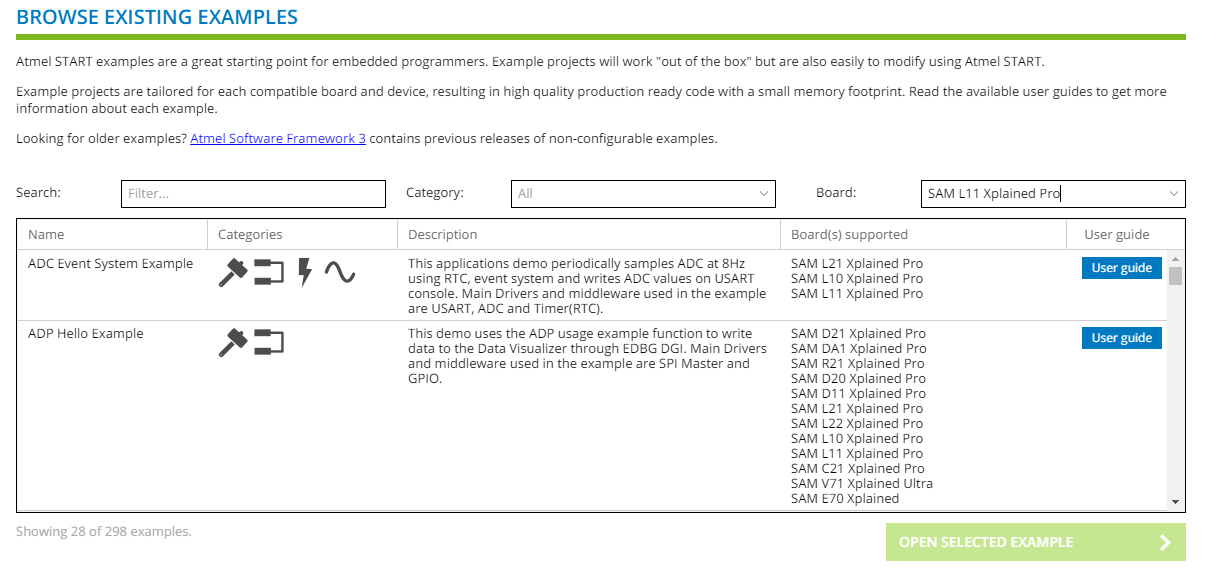Open the Category dropdown showing All
1213x587 pixels.
pyautogui.click(x=643, y=194)
